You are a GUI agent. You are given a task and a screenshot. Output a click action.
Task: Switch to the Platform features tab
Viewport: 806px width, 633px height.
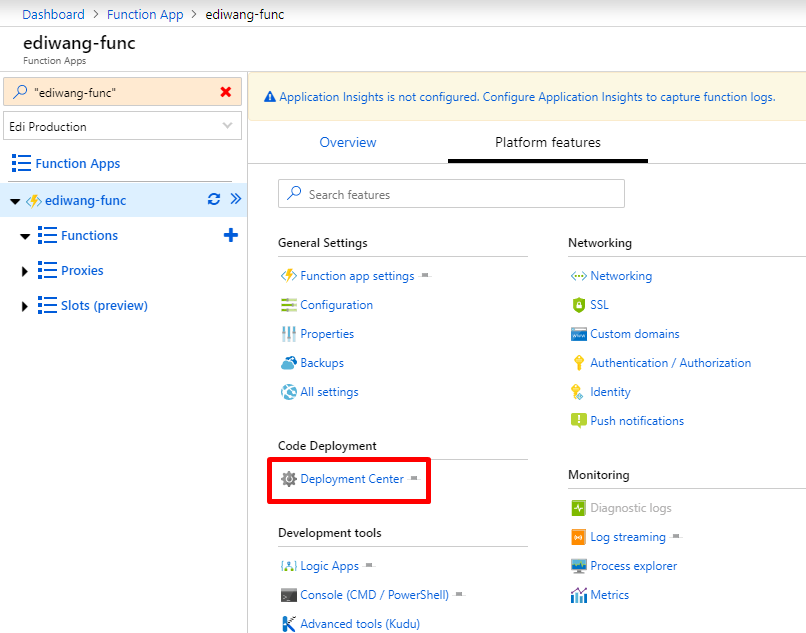tap(548, 142)
